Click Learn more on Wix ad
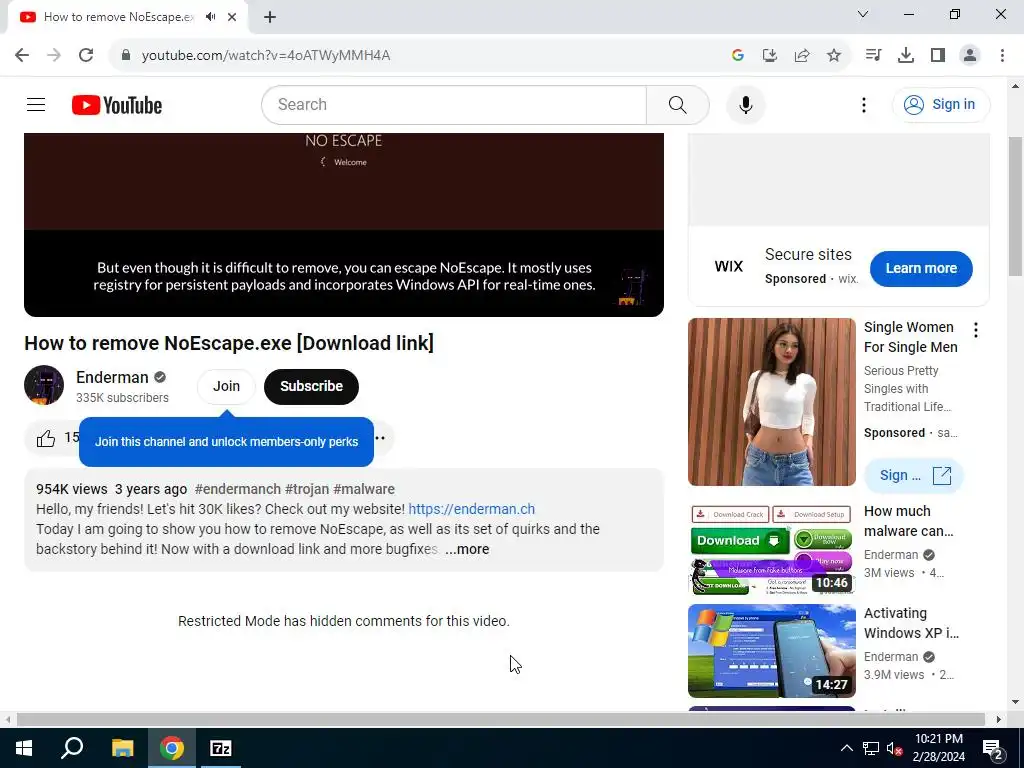Viewport: 1024px width, 768px height. (x=921, y=268)
